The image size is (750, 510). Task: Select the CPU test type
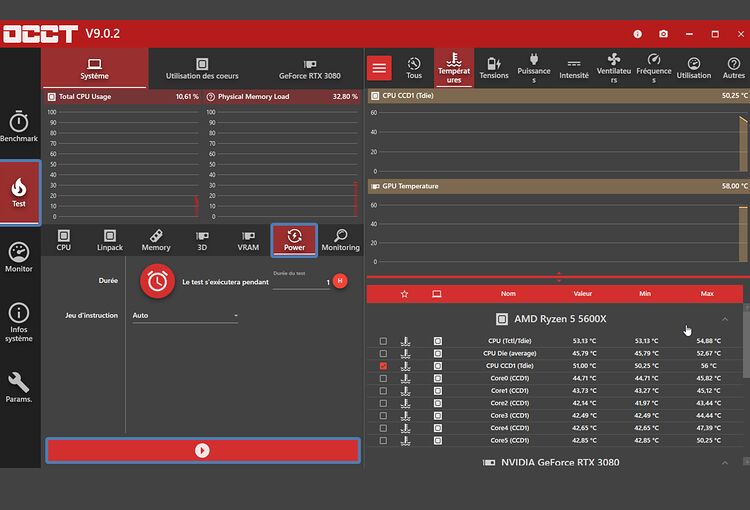click(64, 240)
